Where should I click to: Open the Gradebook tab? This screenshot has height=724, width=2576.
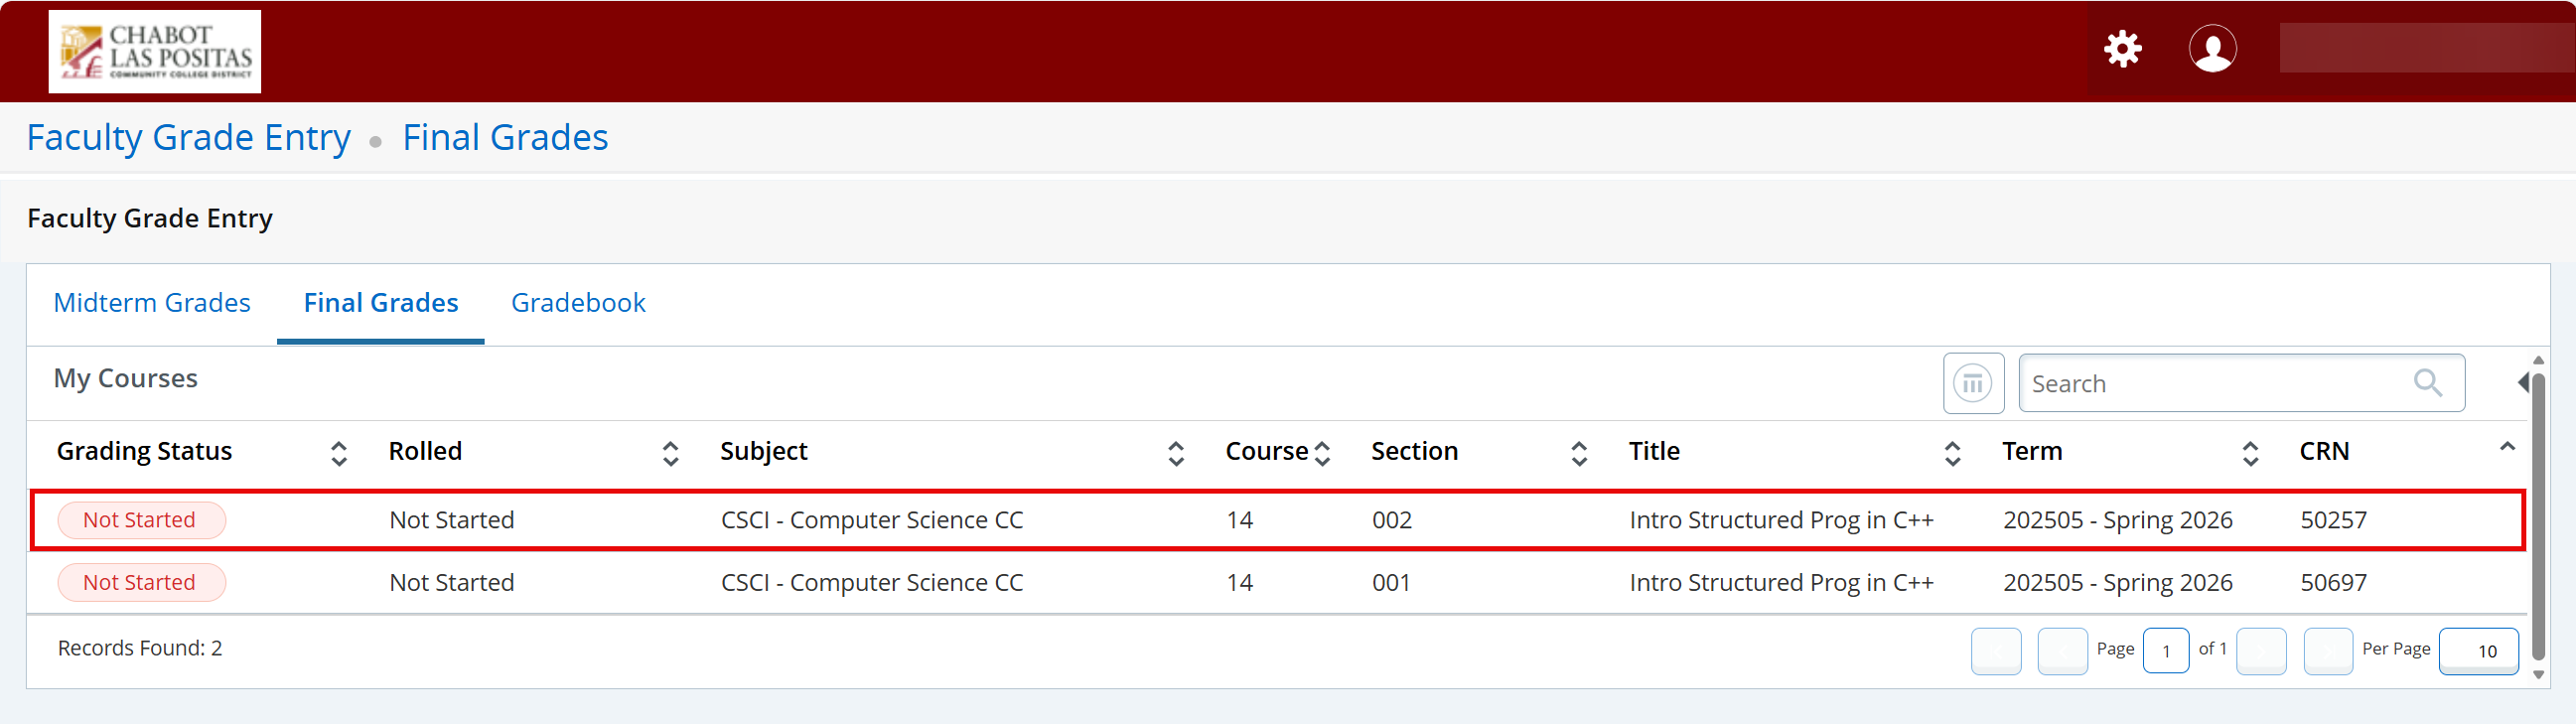coord(578,303)
